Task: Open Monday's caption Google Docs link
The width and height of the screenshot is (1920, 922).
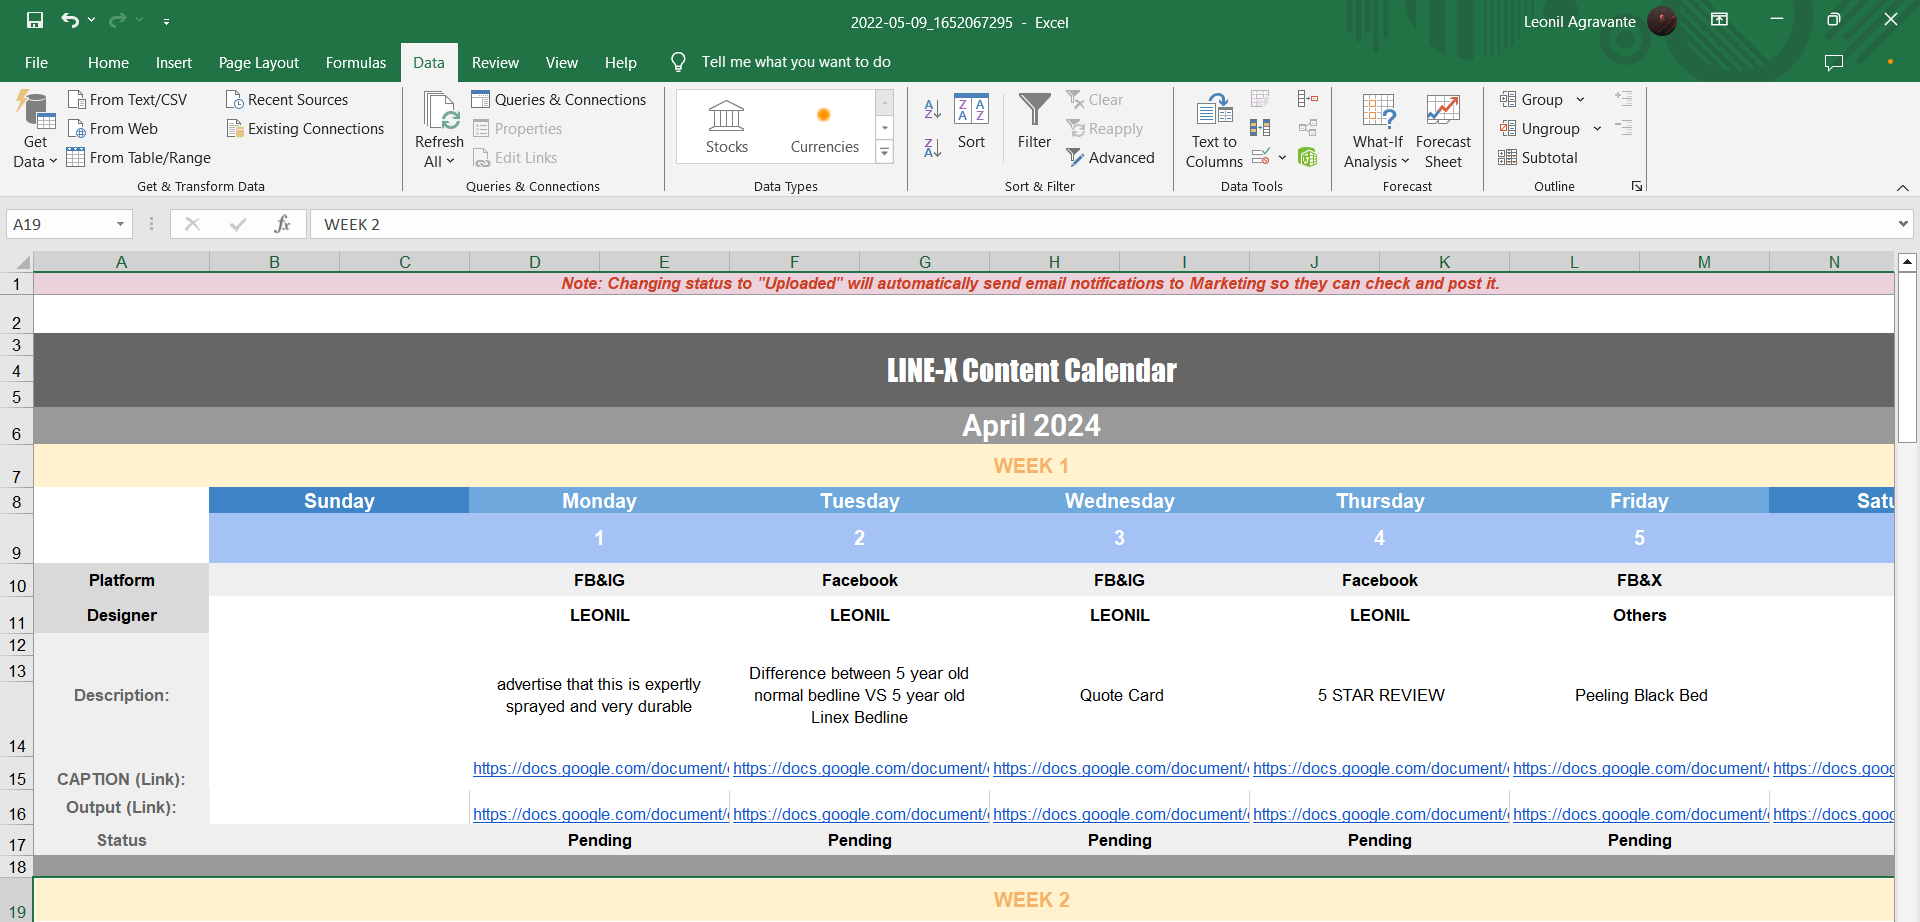Action: tap(599, 768)
